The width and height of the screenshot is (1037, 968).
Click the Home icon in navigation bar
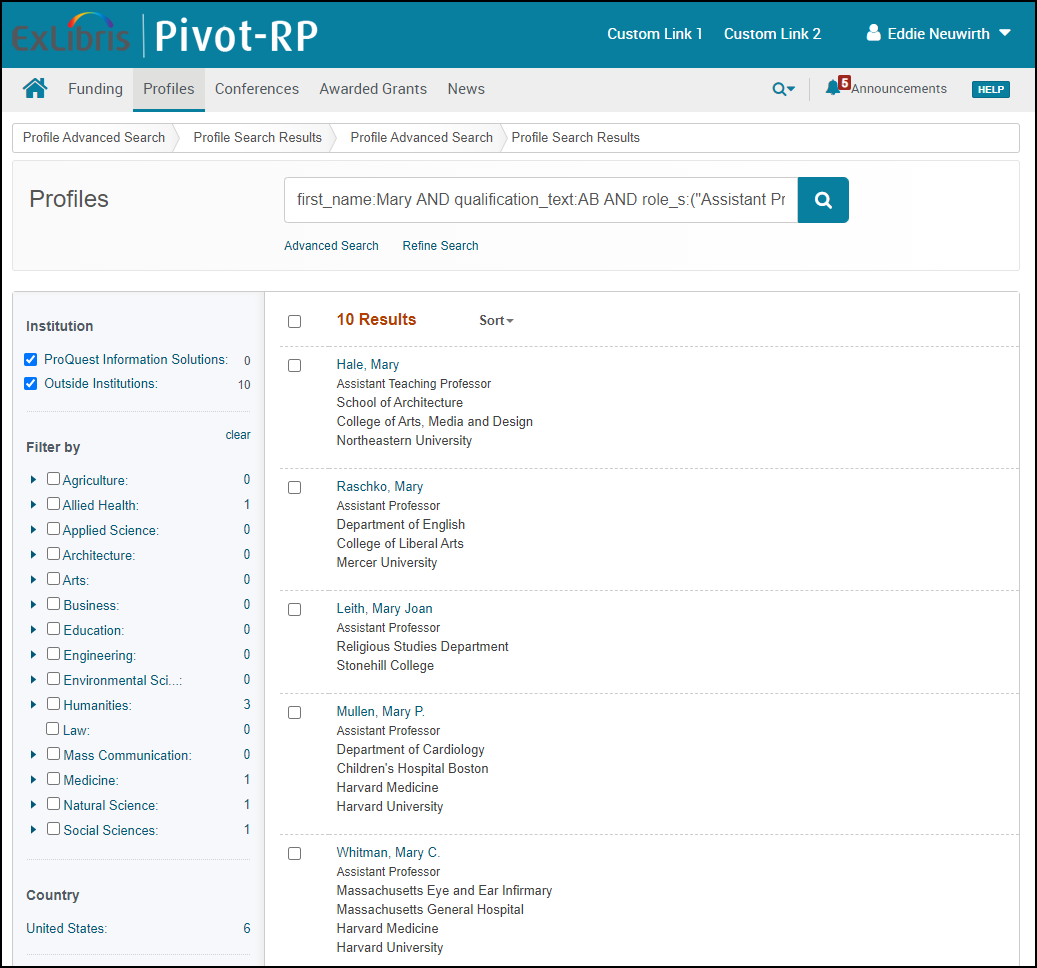(x=35, y=89)
